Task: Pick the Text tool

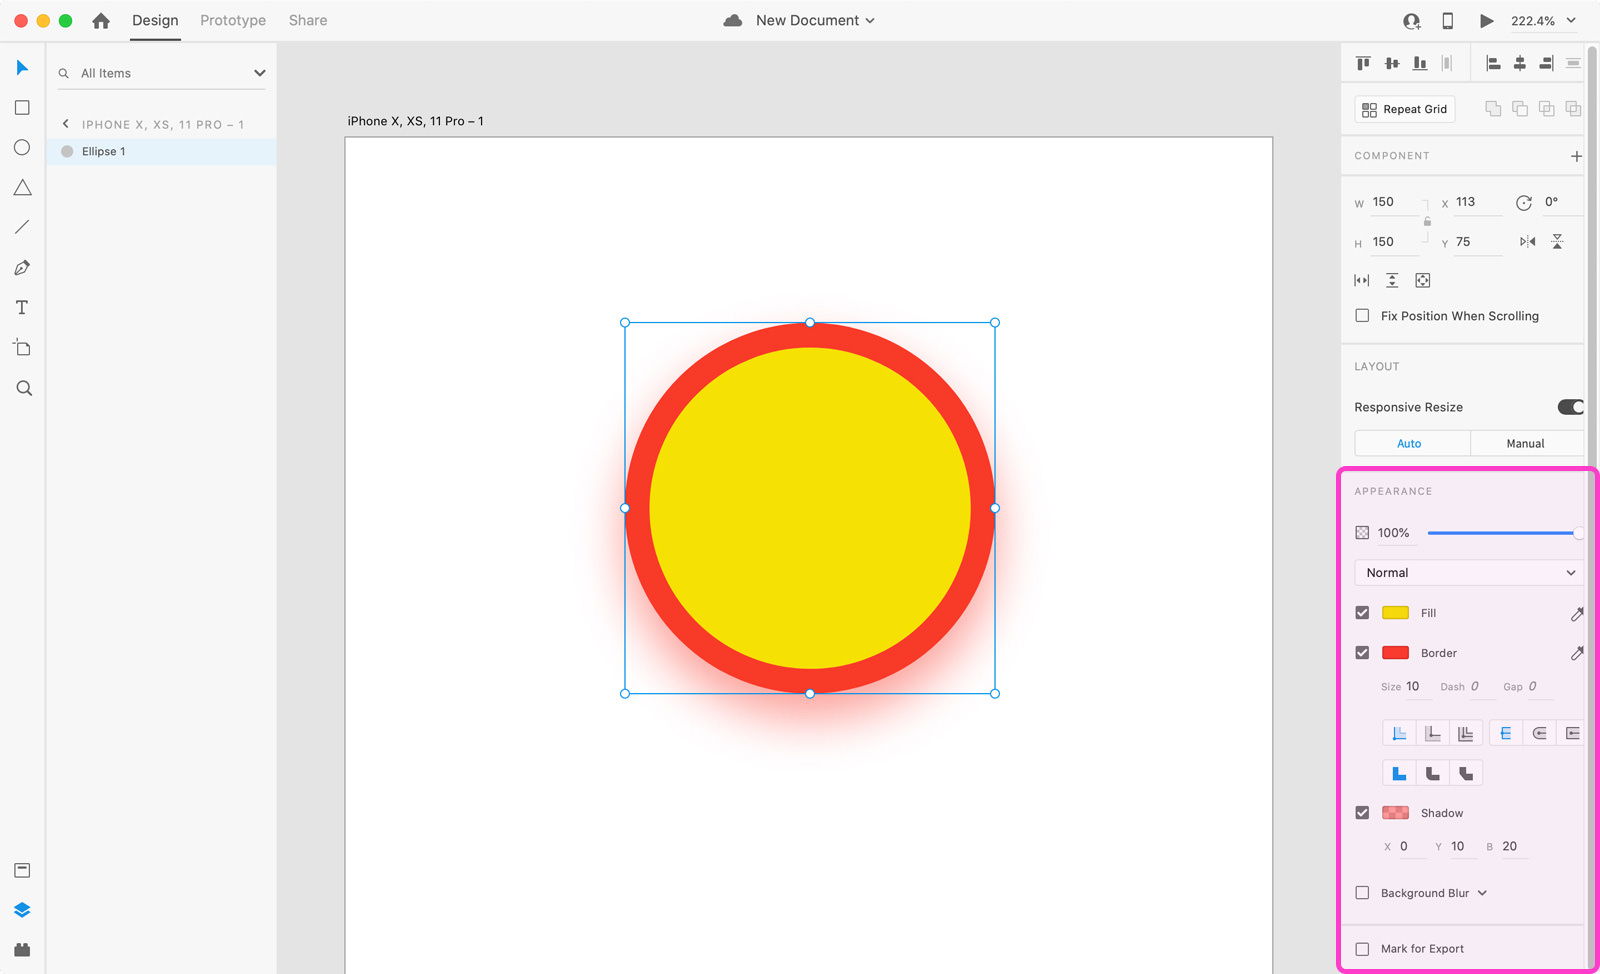Action: click(x=22, y=308)
